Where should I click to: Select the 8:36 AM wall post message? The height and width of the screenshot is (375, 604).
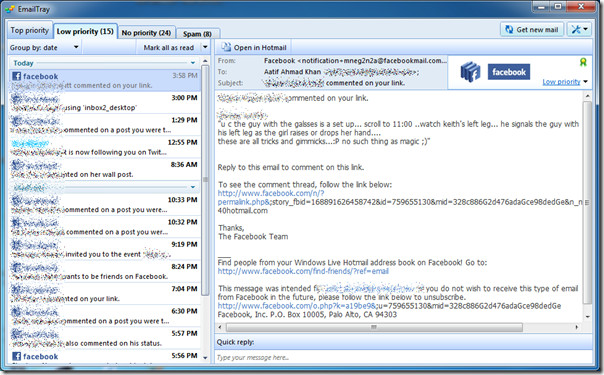point(105,170)
